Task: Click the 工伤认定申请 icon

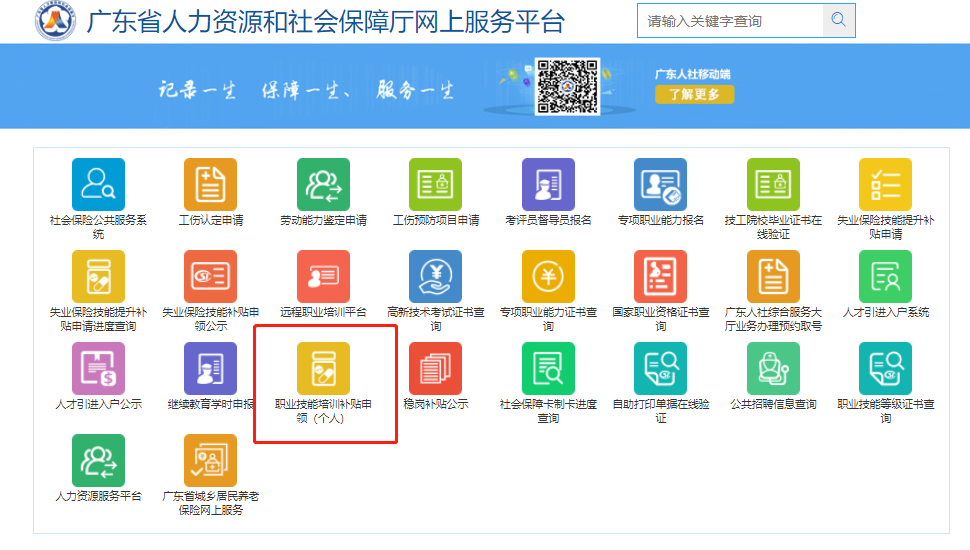Action: 210,185
